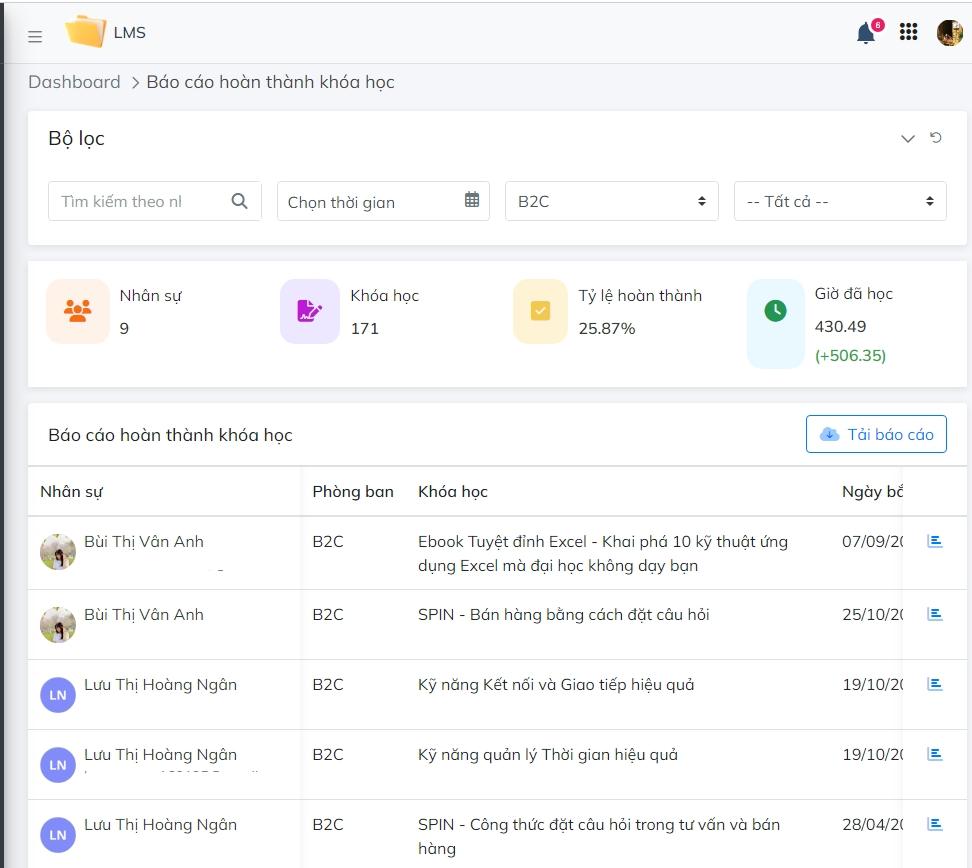Image resolution: width=972 pixels, height=868 pixels.
Task: Click the notification bell with 6 alerts
Action: pyautogui.click(x=864, y=33)
